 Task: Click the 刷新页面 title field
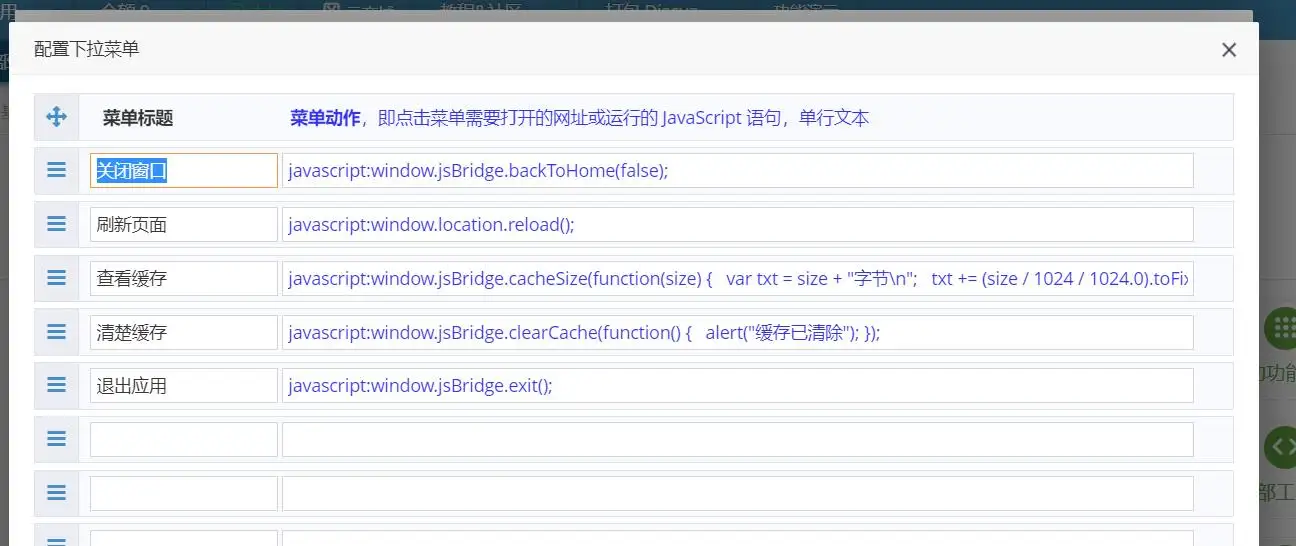click(x=184, y=224)
